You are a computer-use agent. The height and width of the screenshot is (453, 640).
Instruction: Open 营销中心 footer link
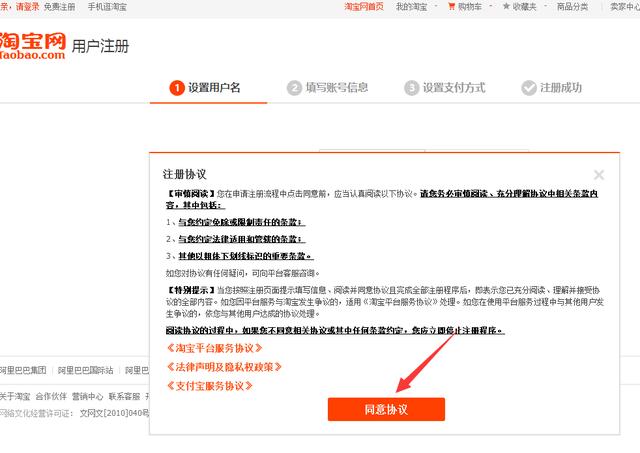[x=87, y=396]
